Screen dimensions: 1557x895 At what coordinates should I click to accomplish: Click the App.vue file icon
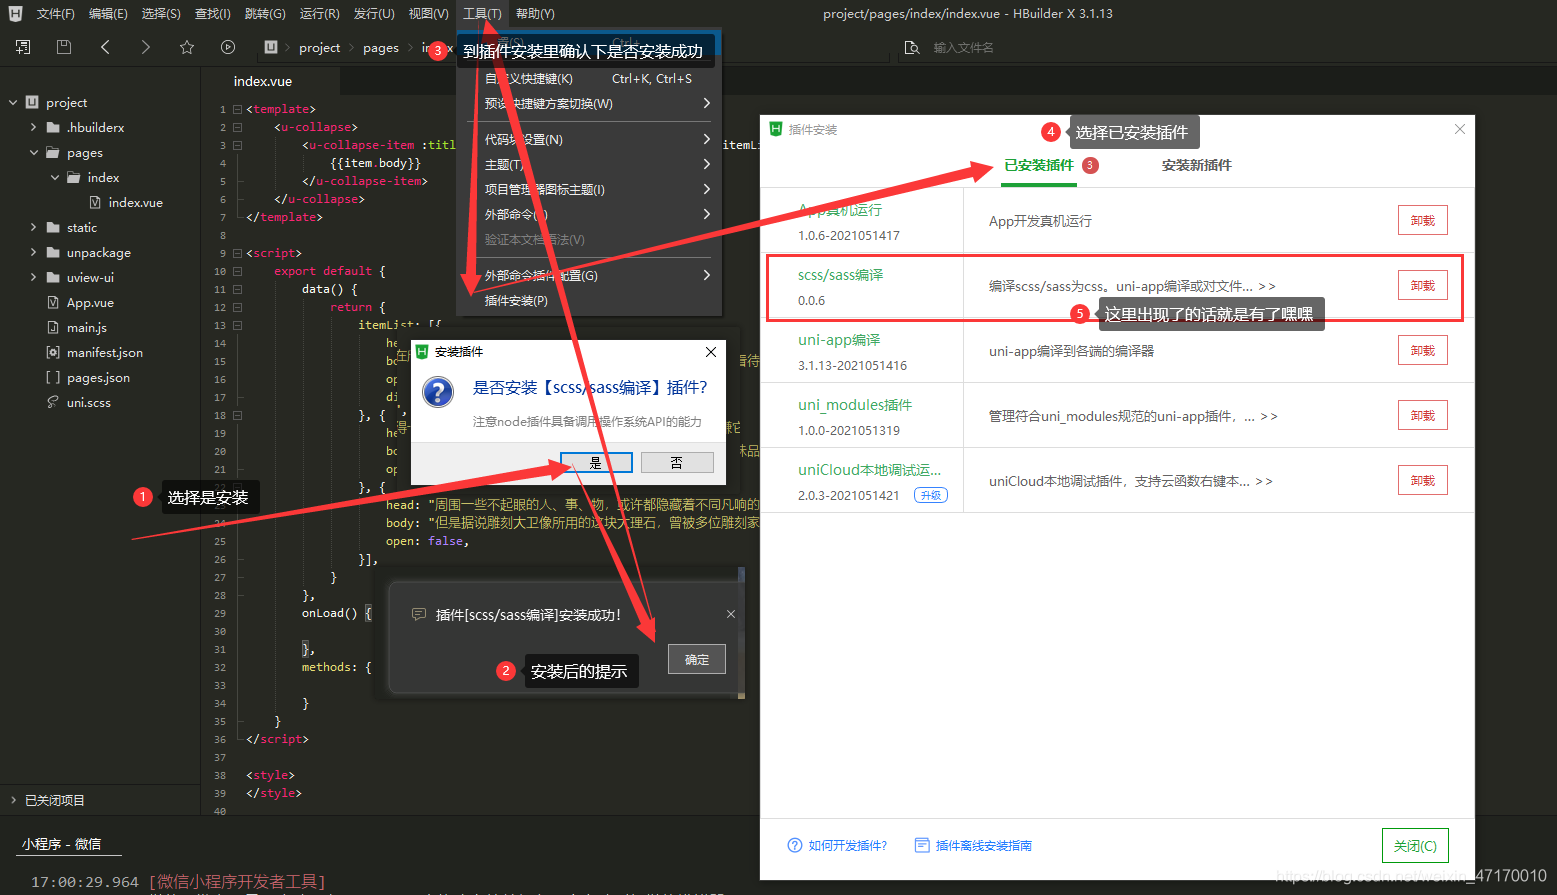tap(53, 302)
